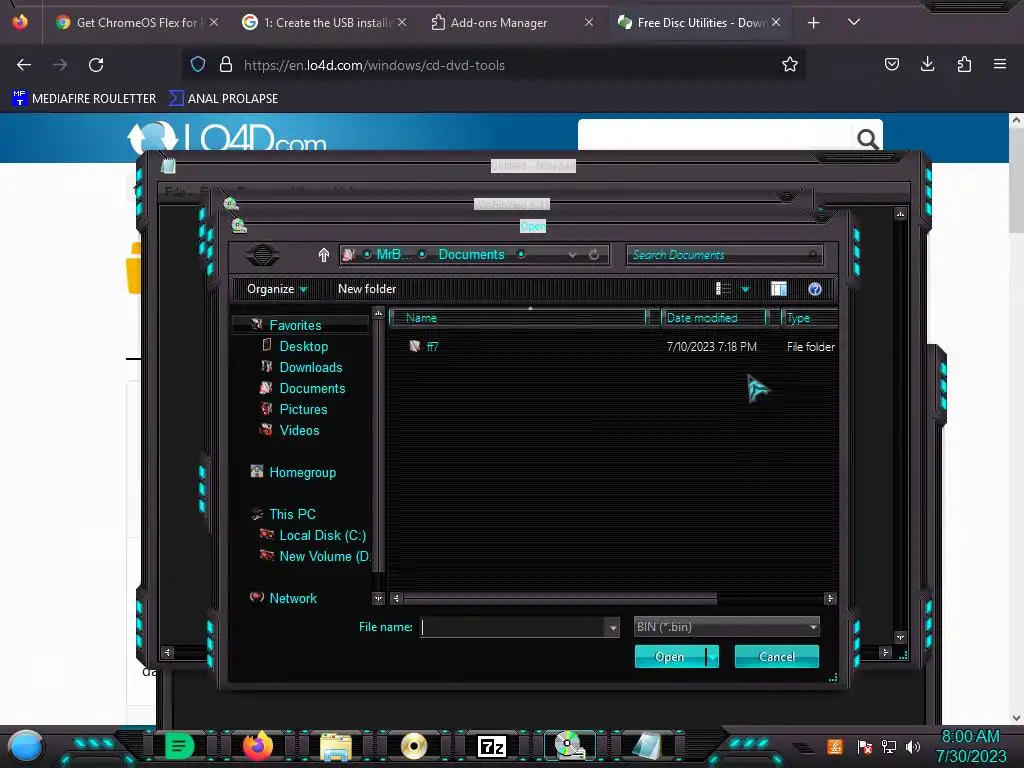Refresh the folder listing in address bar
Screen dimensions: 1024x768
[x=594, y=255]
